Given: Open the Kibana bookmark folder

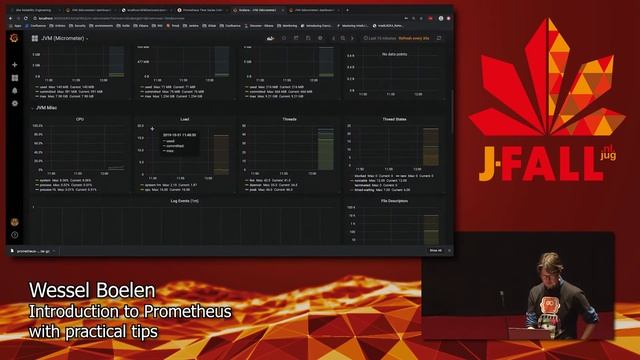Looking at the screenshot, I should click(x=141, y=26).
